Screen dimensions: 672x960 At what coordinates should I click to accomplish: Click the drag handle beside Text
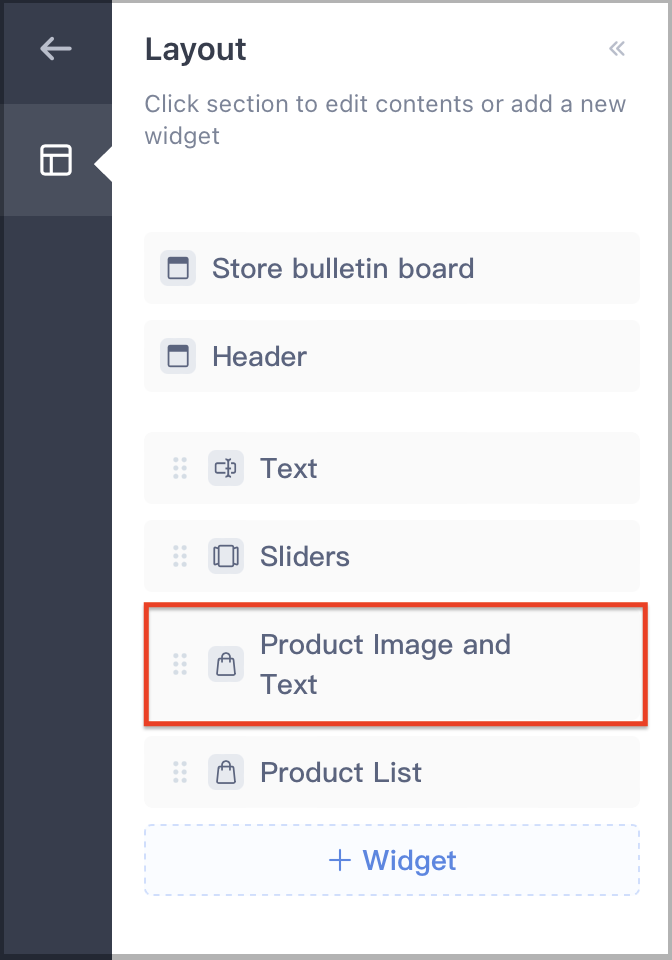click(x=180, y=468)
